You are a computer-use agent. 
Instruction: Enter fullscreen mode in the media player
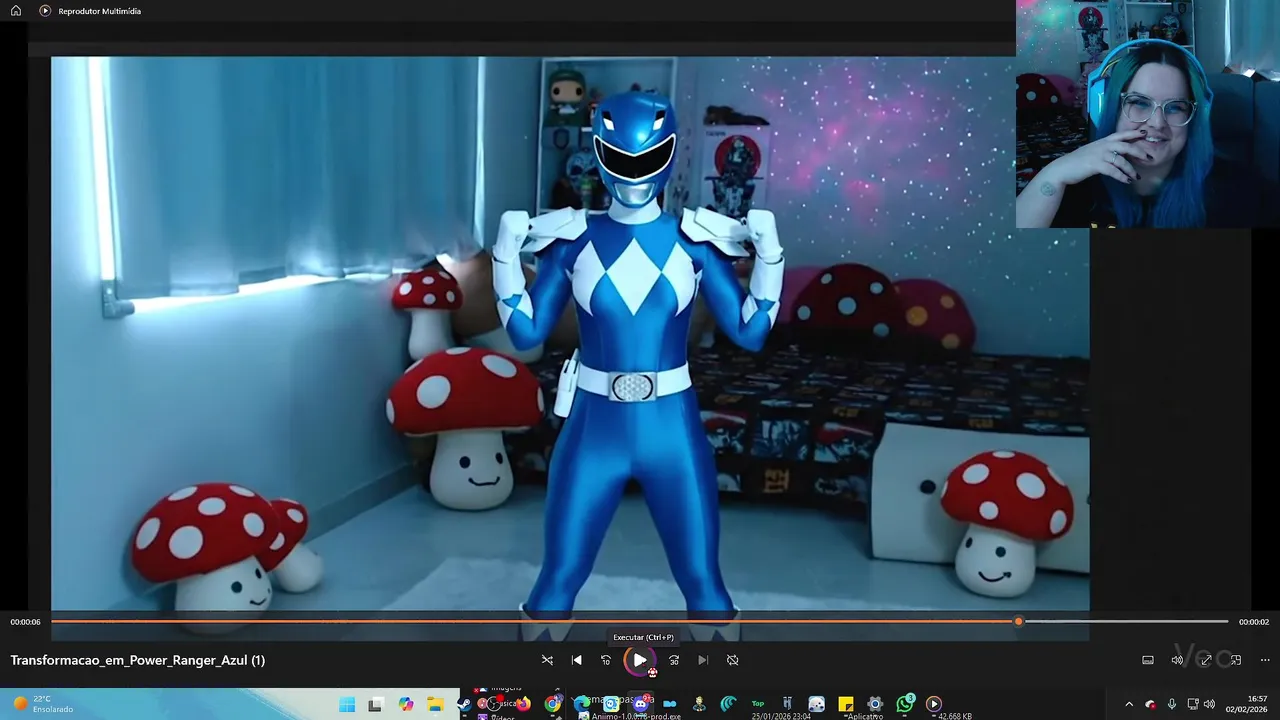[x=1206, y=660]
